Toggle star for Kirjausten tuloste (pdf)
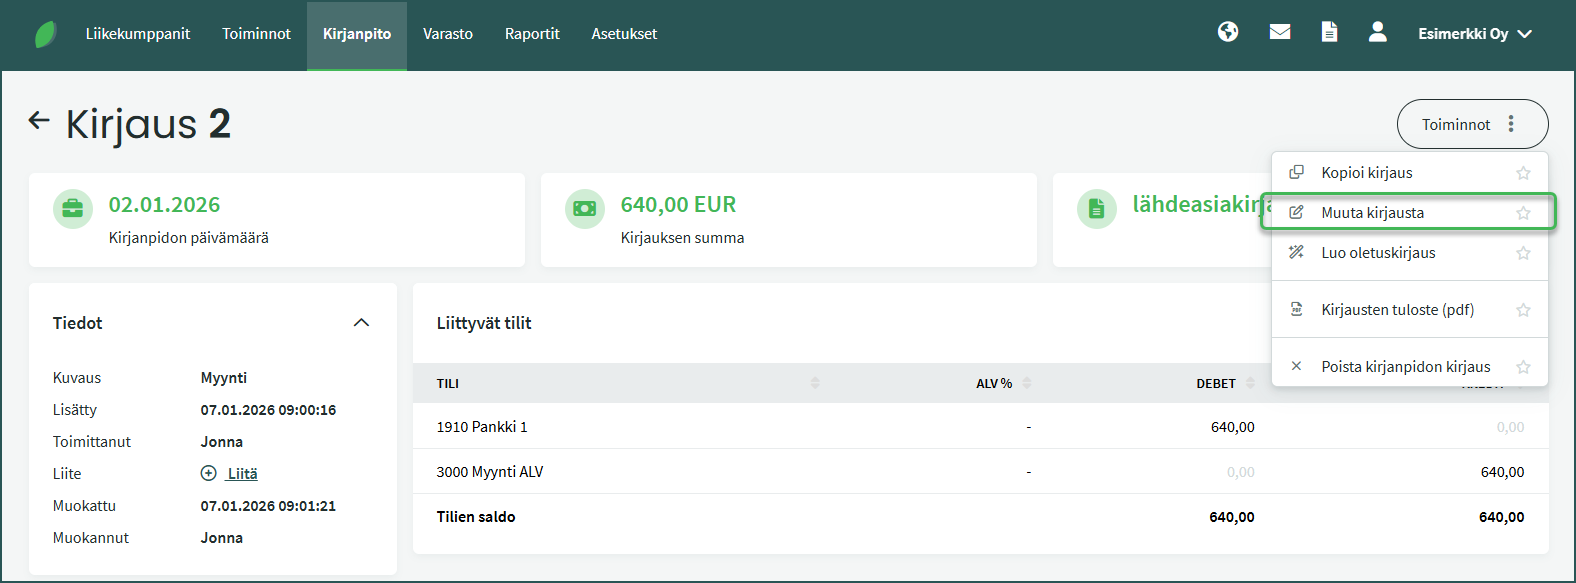Screen dimensions: 1576x583 [x=1523, y=310]
